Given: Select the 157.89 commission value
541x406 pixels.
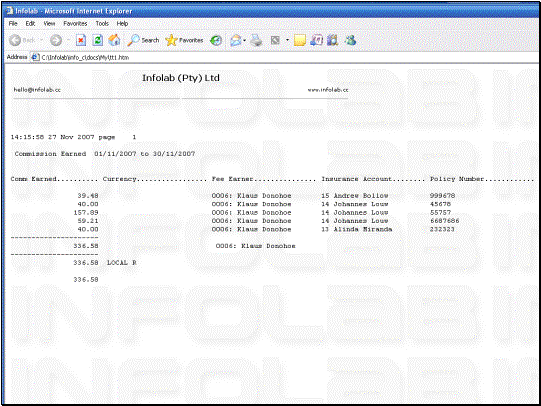Looking at the screenshot, I should point(86,212).
